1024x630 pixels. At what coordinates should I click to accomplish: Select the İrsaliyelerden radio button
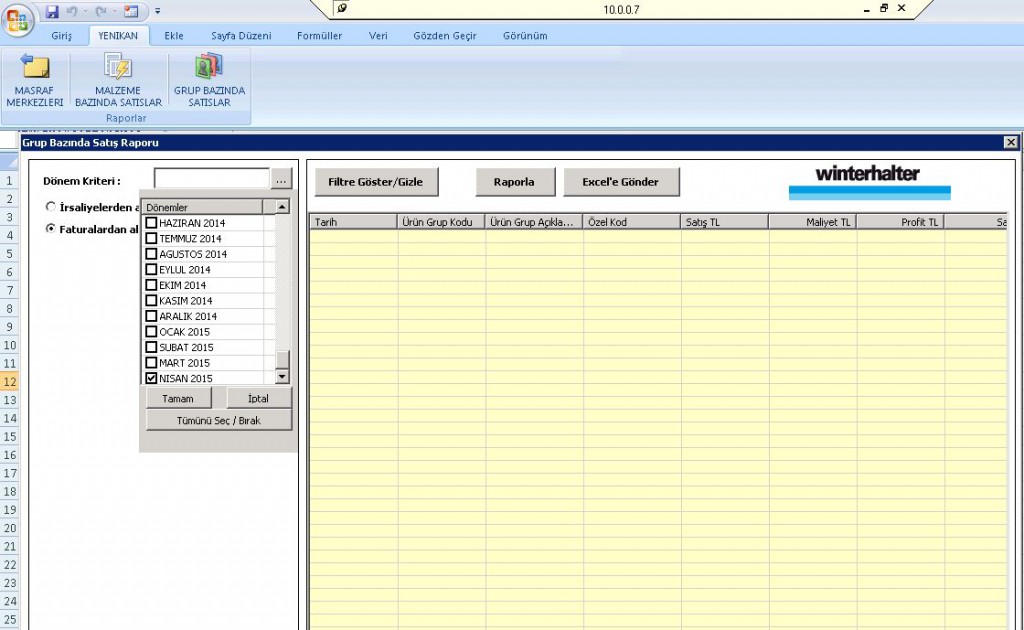(51, 207)
